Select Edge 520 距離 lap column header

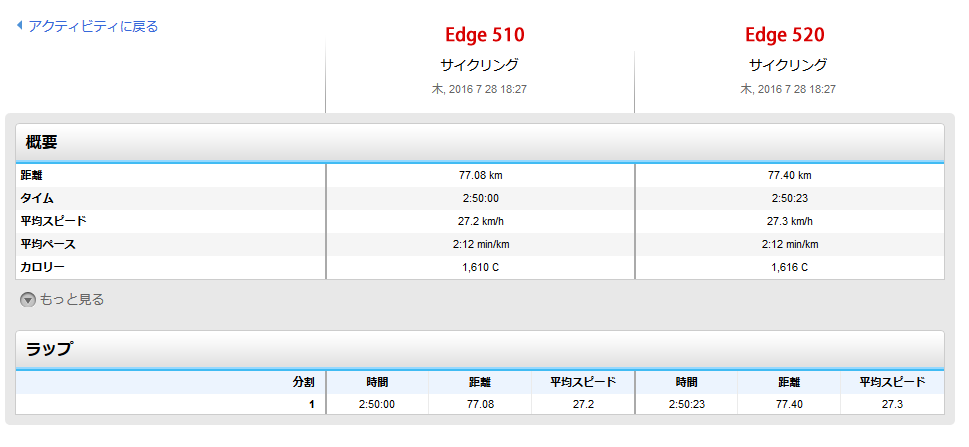tap(789, 382)
